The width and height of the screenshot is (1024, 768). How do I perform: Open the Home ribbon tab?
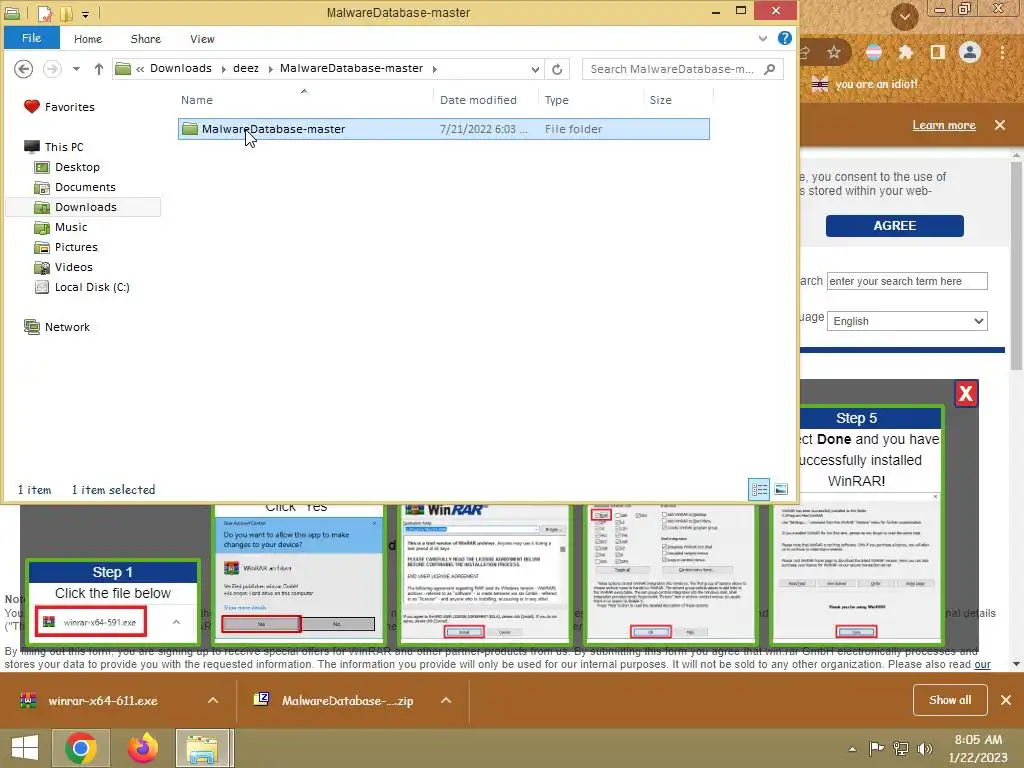(88, 39)
